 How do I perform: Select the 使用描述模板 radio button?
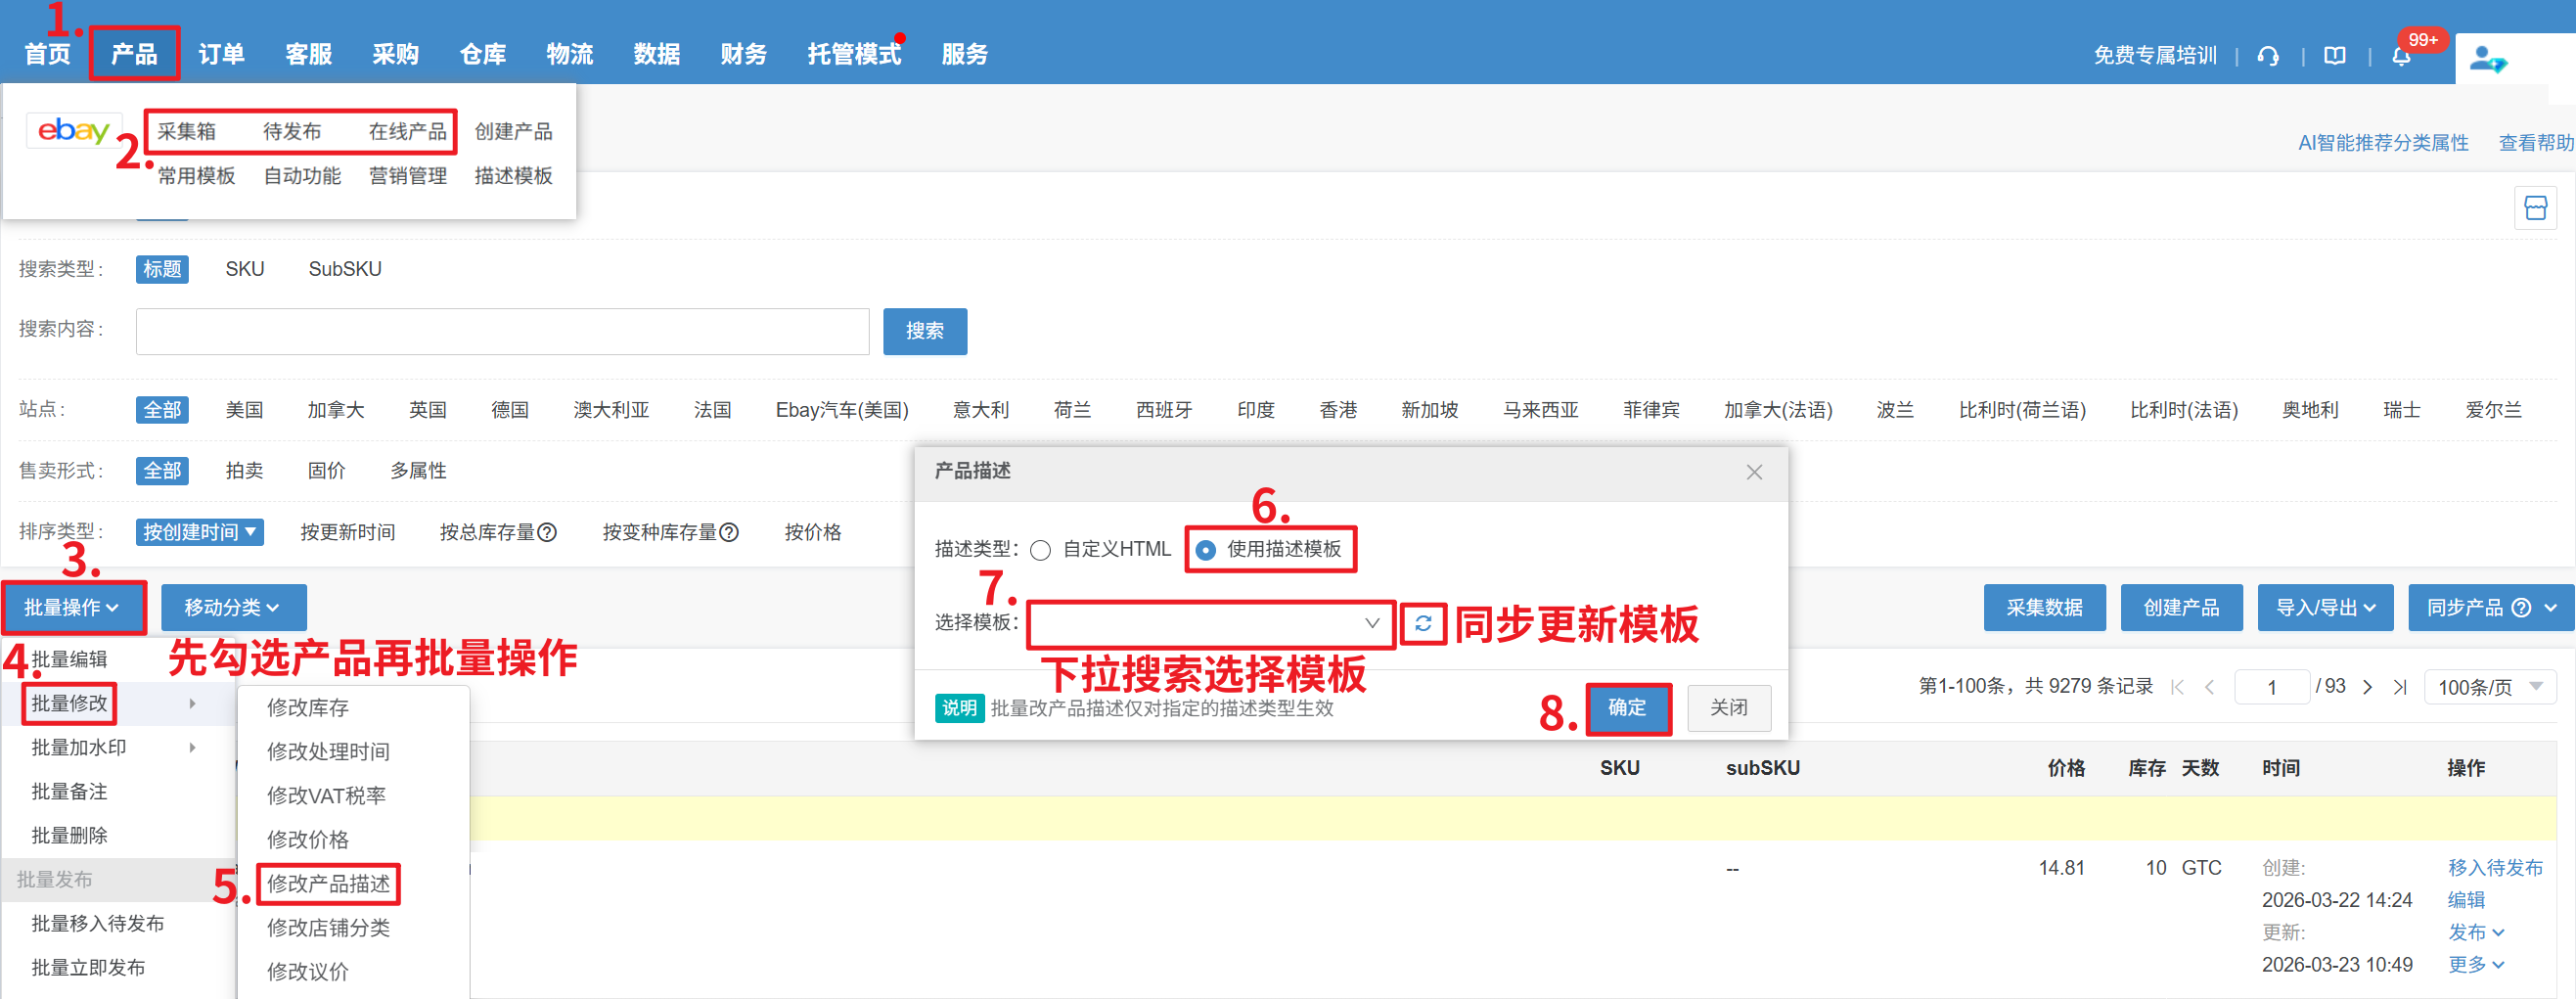(1206, 550)
